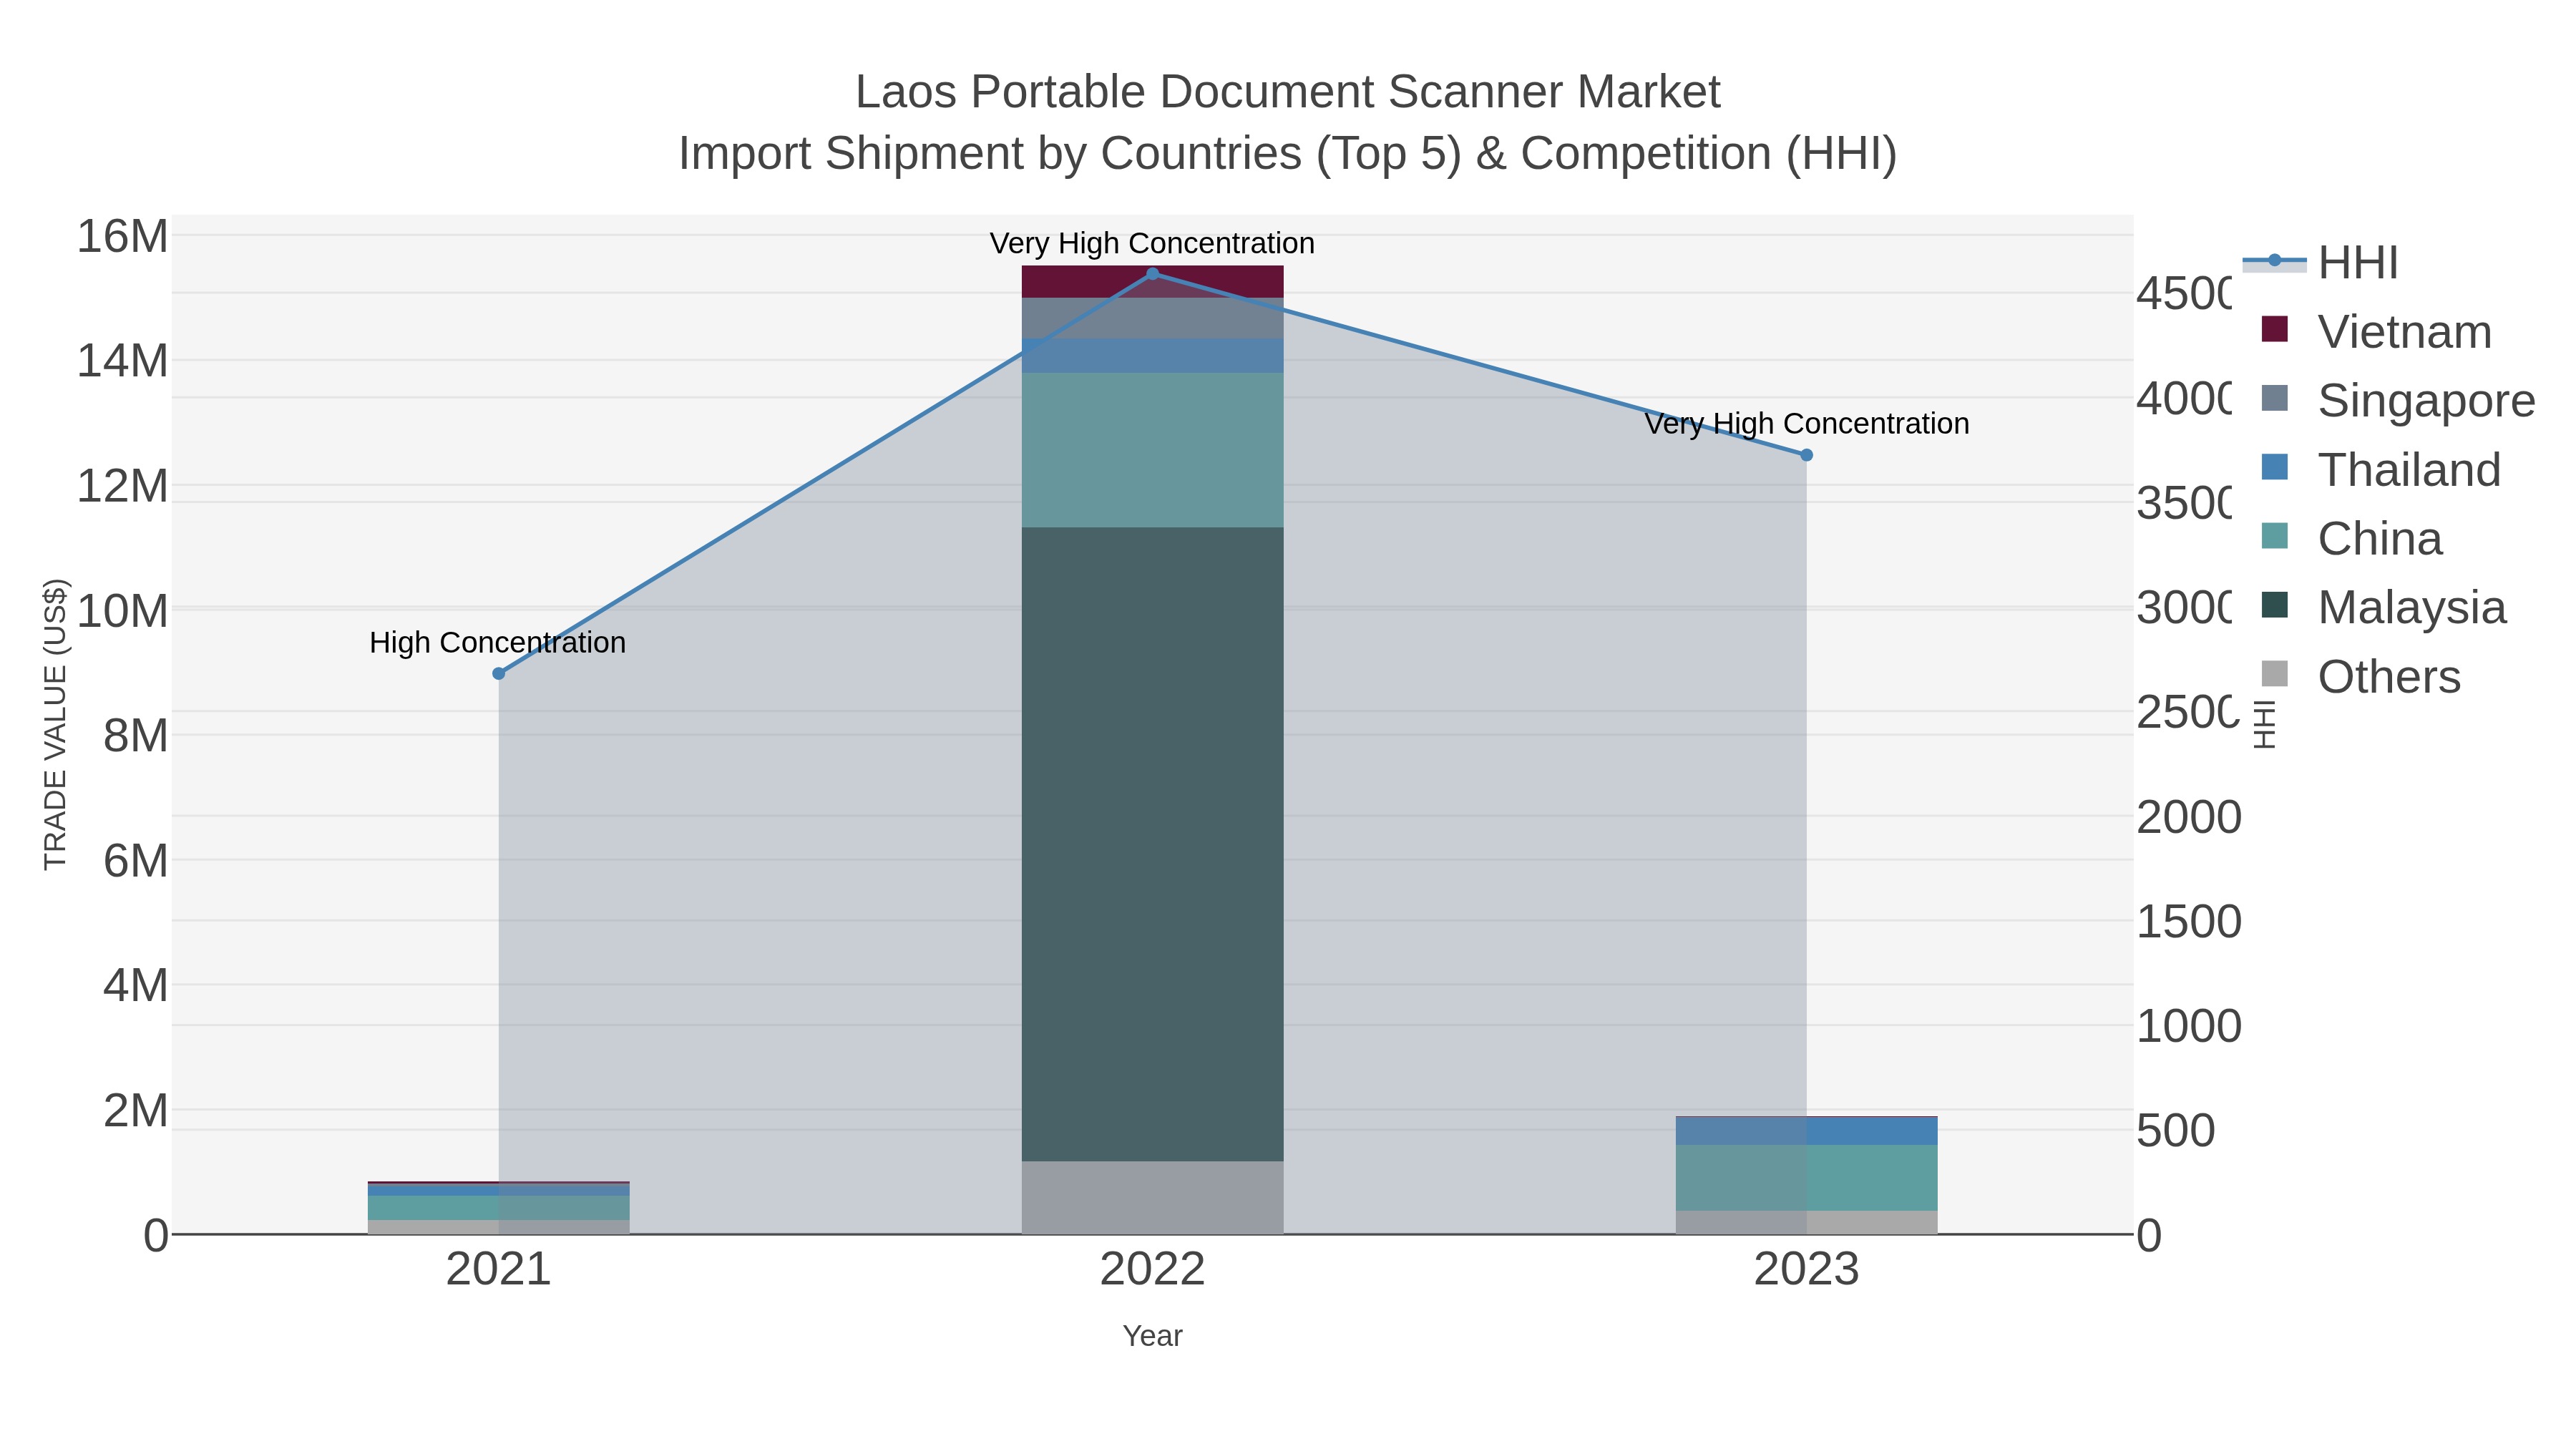
Task: Click Thailand segment of 2023 bar
Action: (x=1806, y=1131)
